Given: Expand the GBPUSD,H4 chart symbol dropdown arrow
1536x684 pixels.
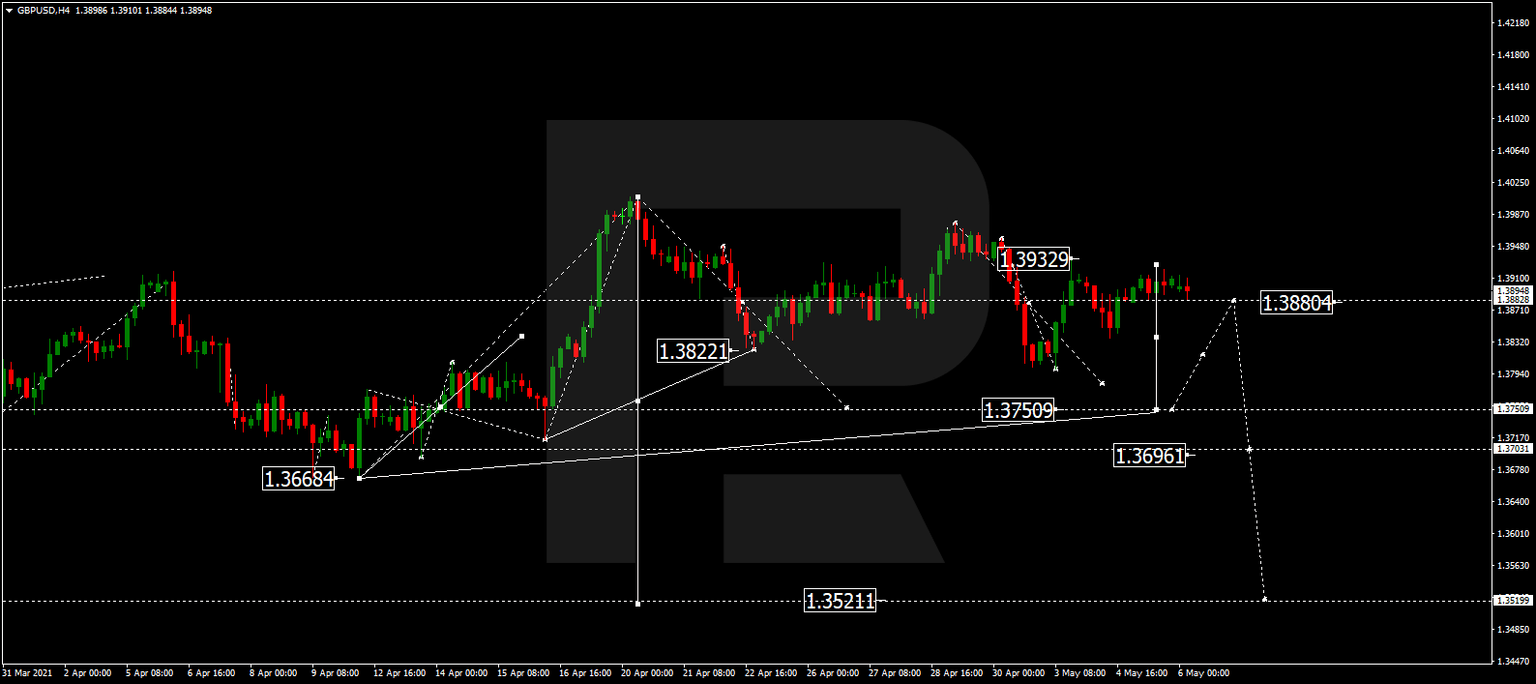Looking at the screenshot, I should click(10, 10).
